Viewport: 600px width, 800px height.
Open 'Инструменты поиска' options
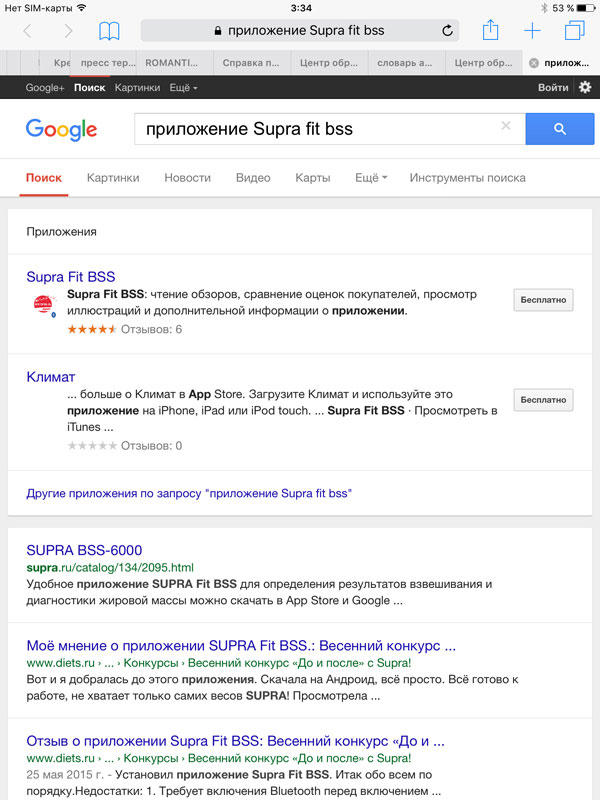coord(467,178)
